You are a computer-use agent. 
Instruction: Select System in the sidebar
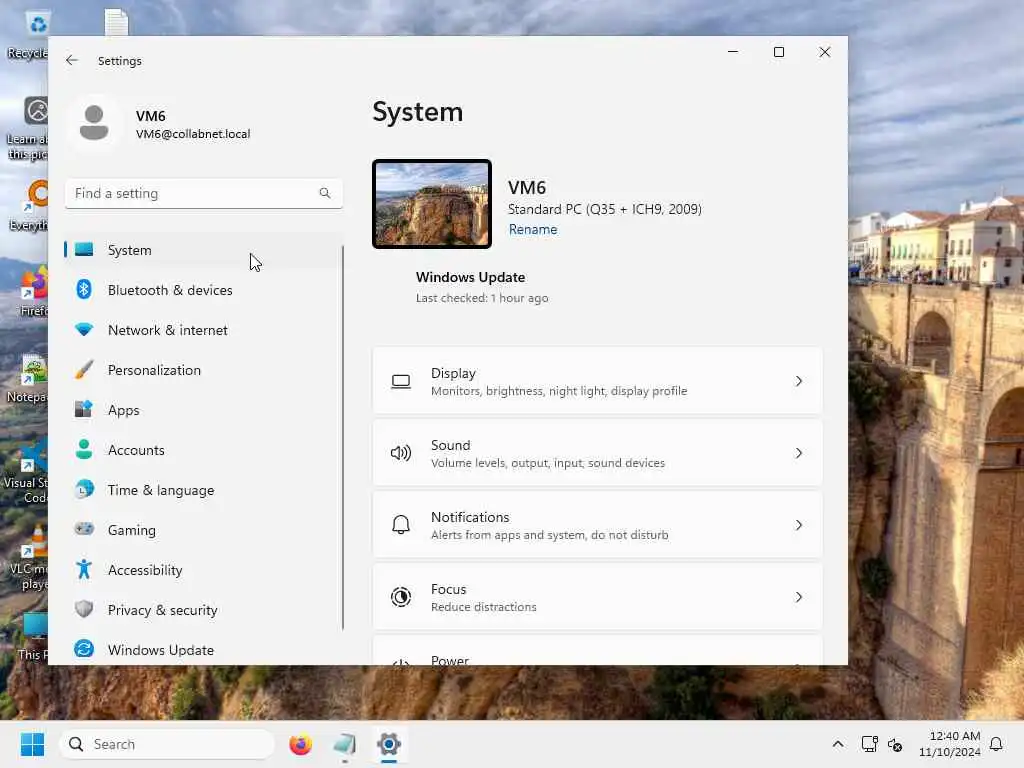203,249
